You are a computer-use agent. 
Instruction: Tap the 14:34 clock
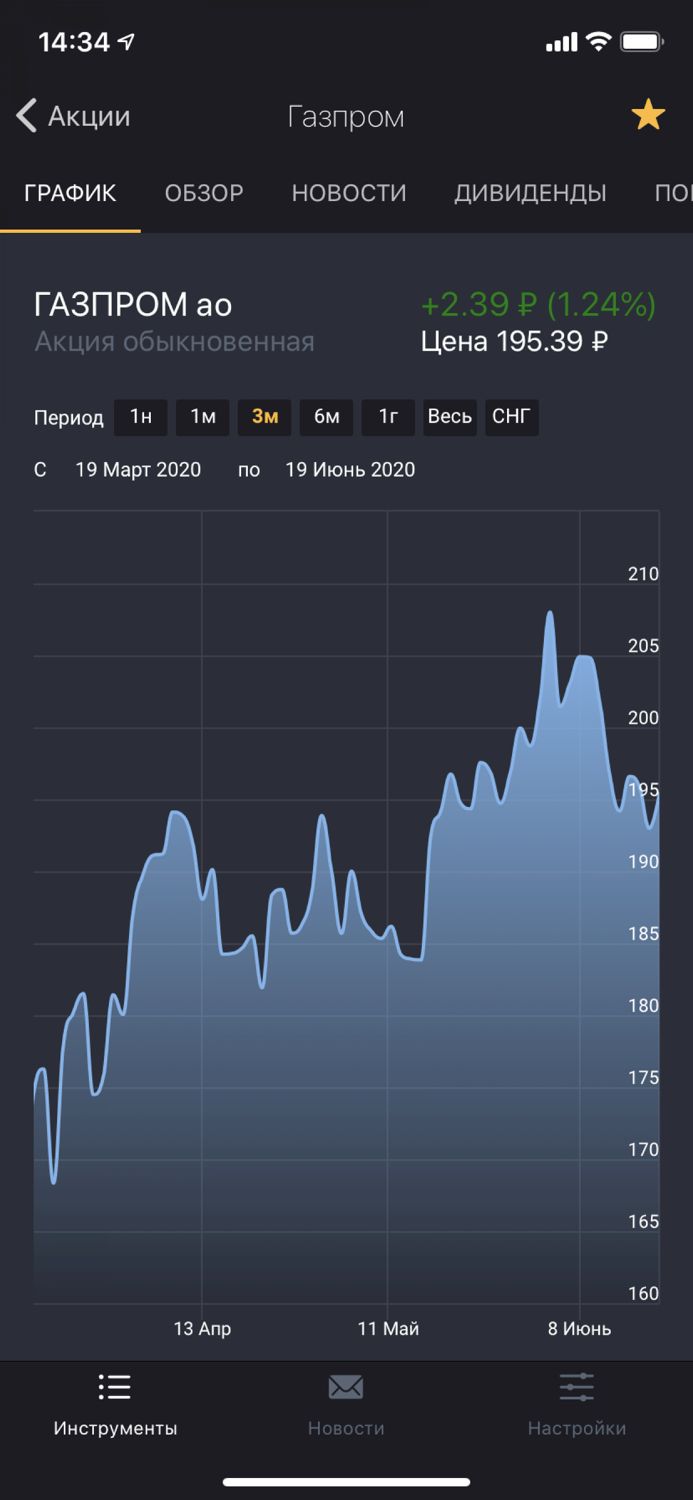[73, 42]
